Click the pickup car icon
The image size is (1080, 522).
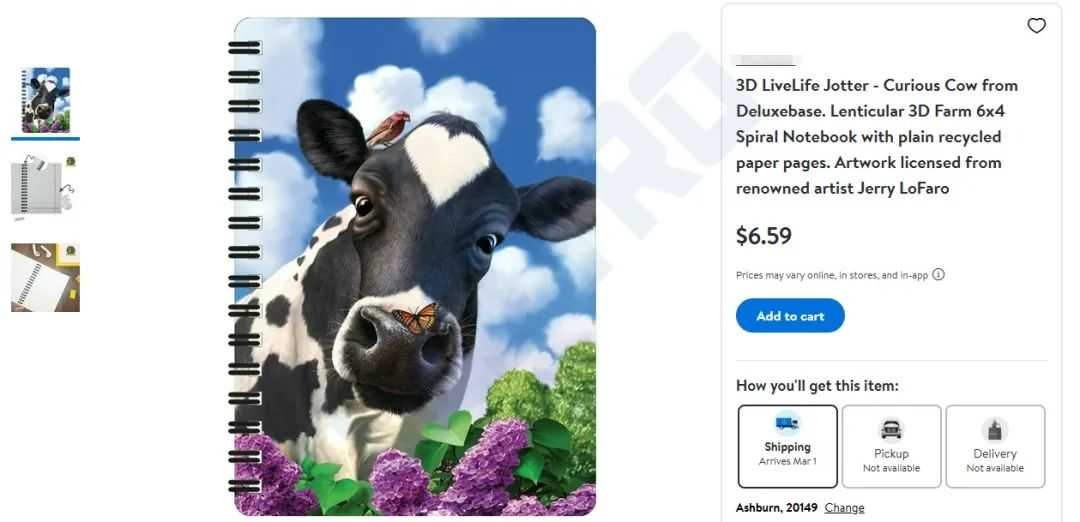point(891,429)
